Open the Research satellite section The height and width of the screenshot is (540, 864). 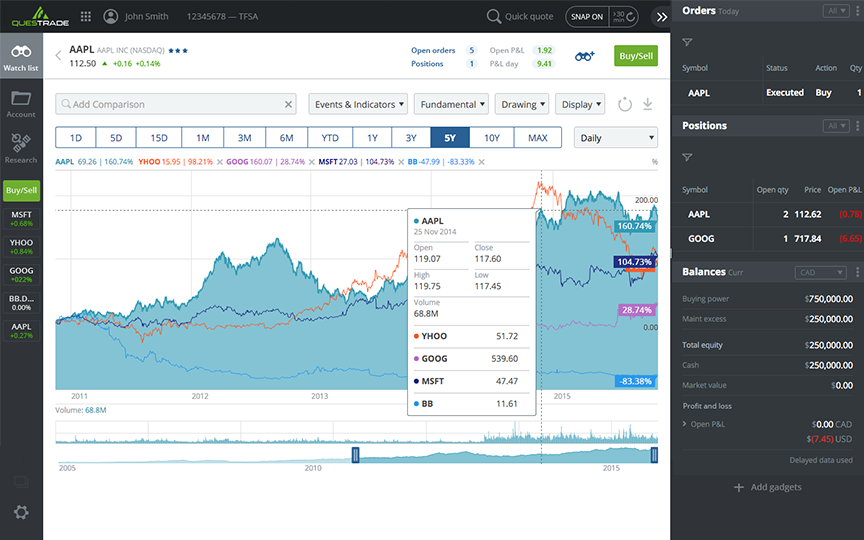(21, 148)
